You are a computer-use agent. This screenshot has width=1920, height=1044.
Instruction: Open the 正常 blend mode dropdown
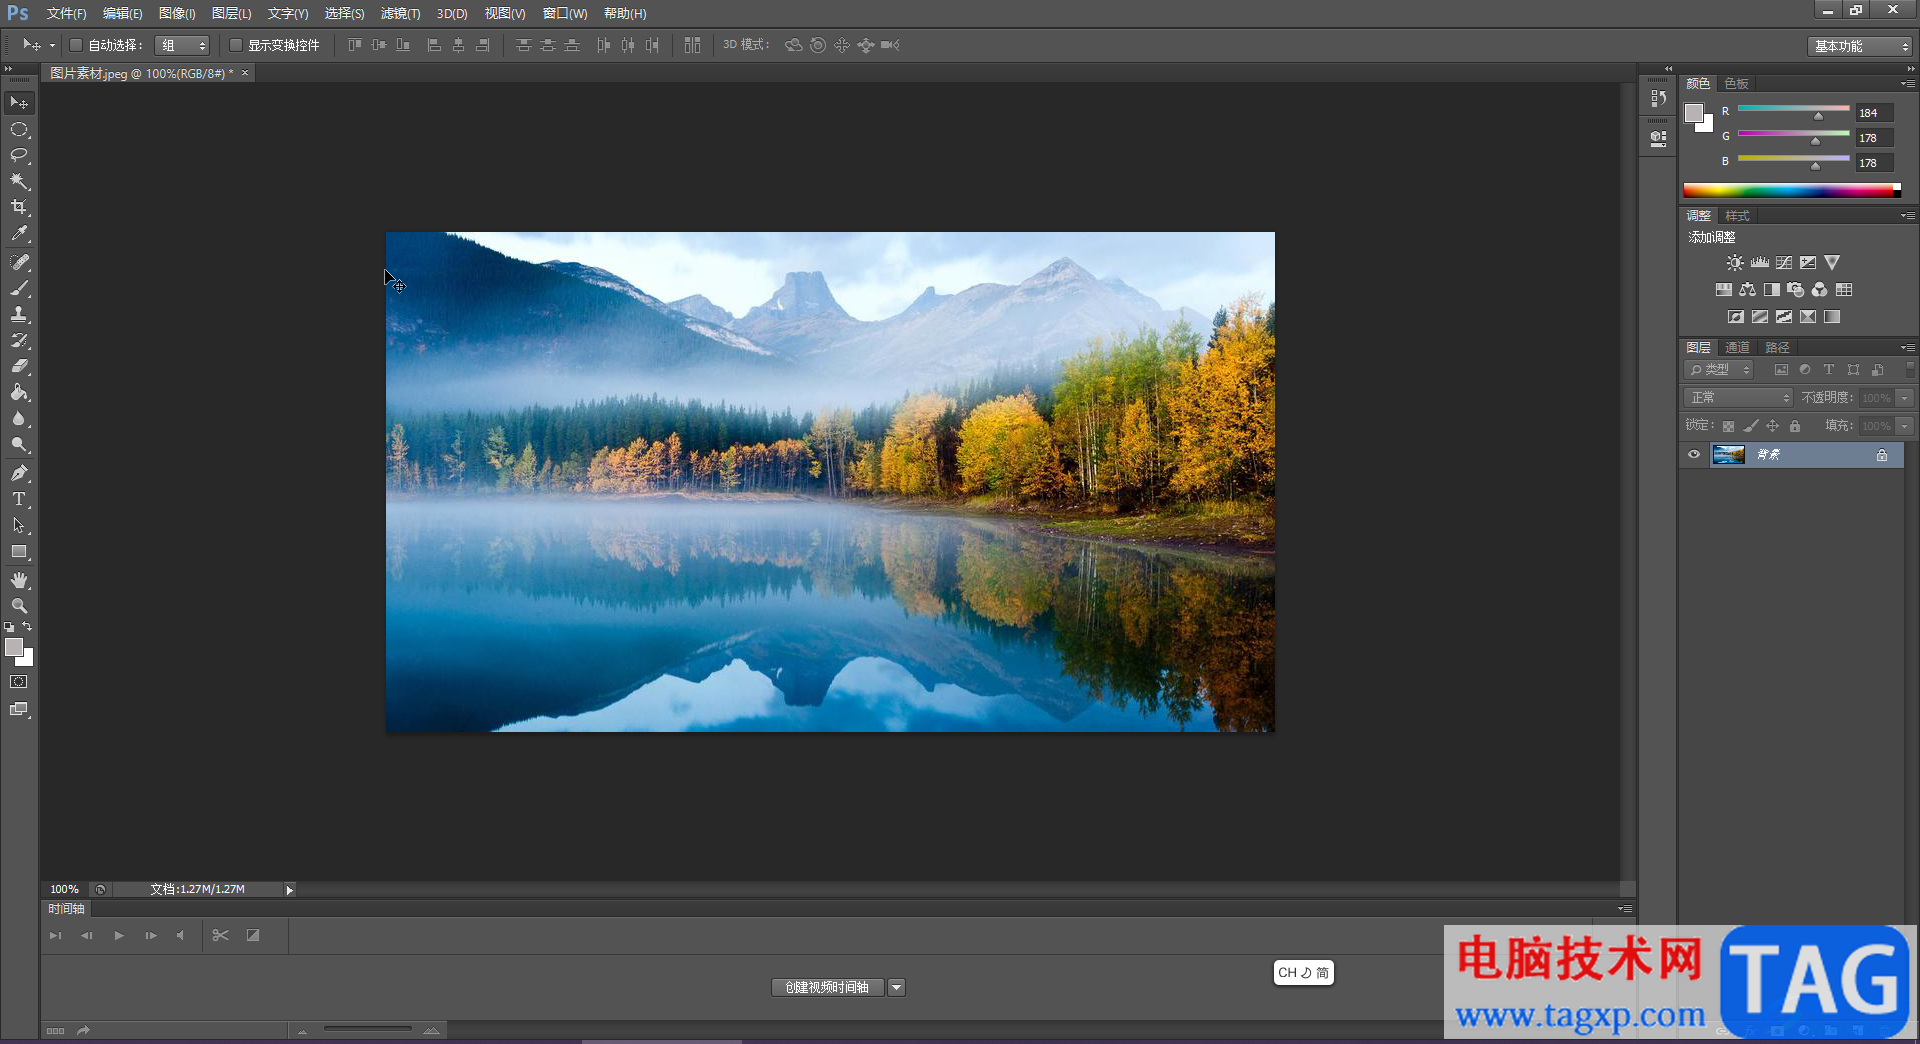point(1738,398)
